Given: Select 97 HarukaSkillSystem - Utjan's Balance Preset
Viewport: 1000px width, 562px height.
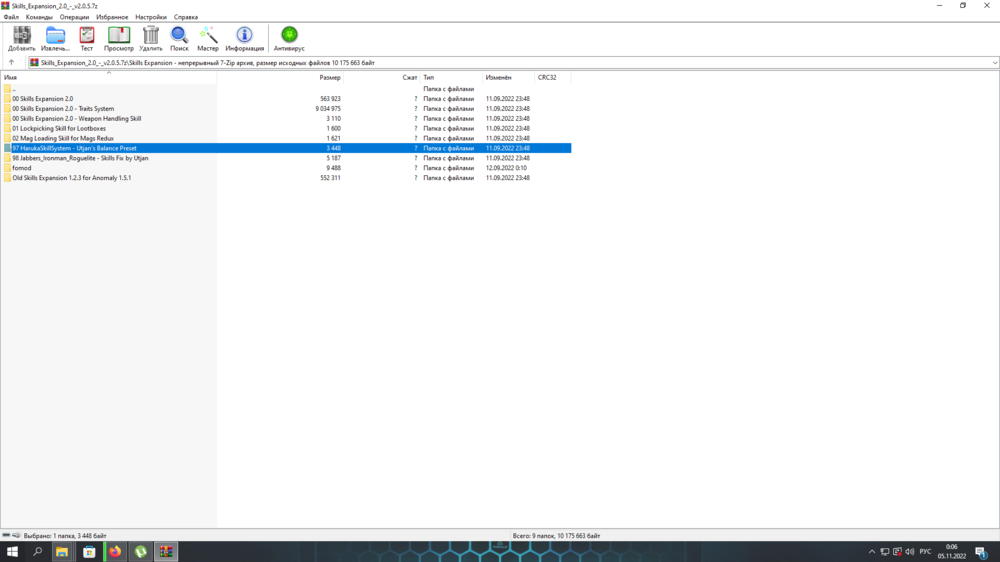Looking at the screenshot, I should click(x=286, y=149).
